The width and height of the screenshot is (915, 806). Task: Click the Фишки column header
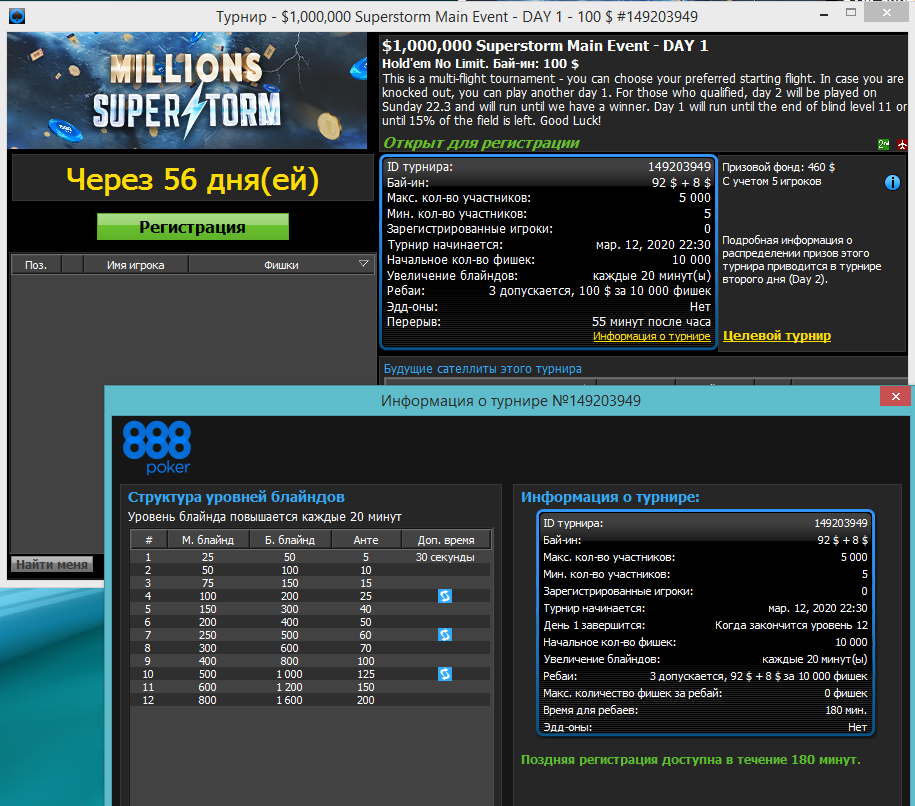281,265
